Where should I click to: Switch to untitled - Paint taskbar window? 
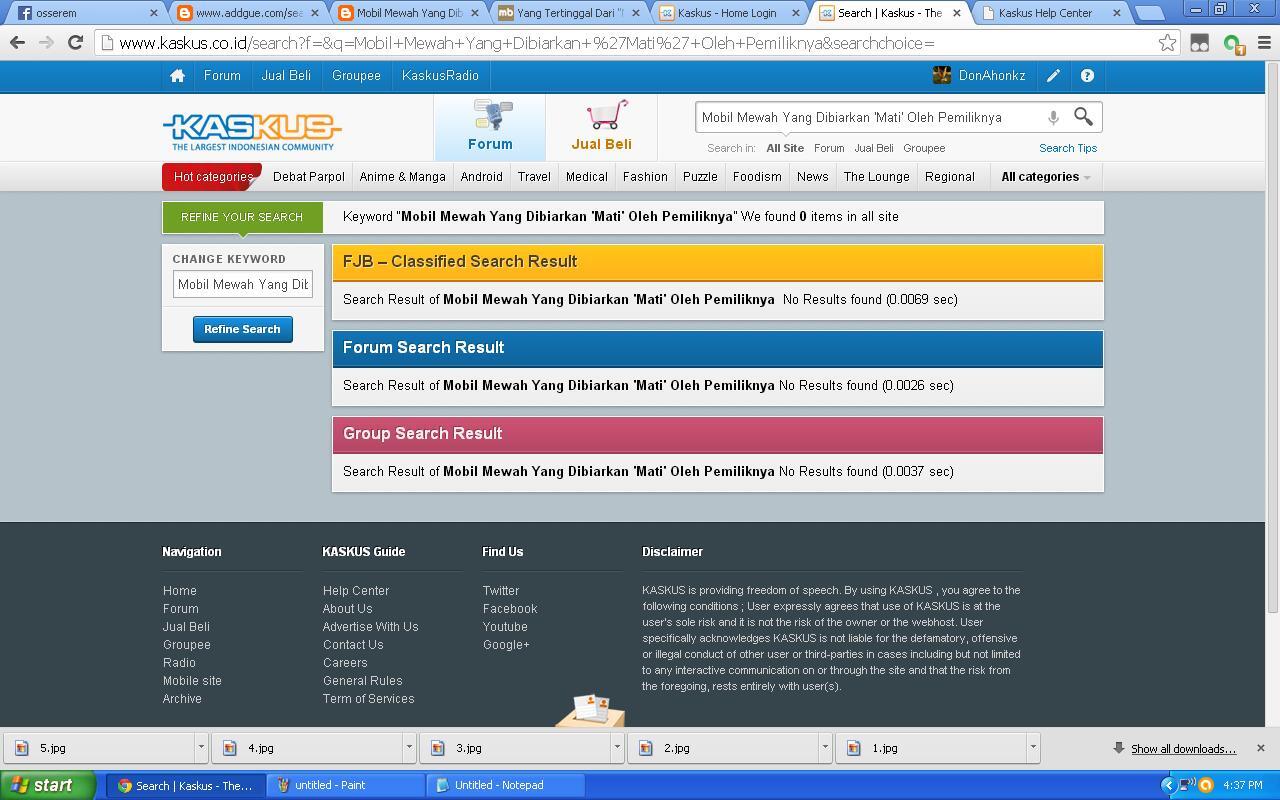tap(346, 785)
